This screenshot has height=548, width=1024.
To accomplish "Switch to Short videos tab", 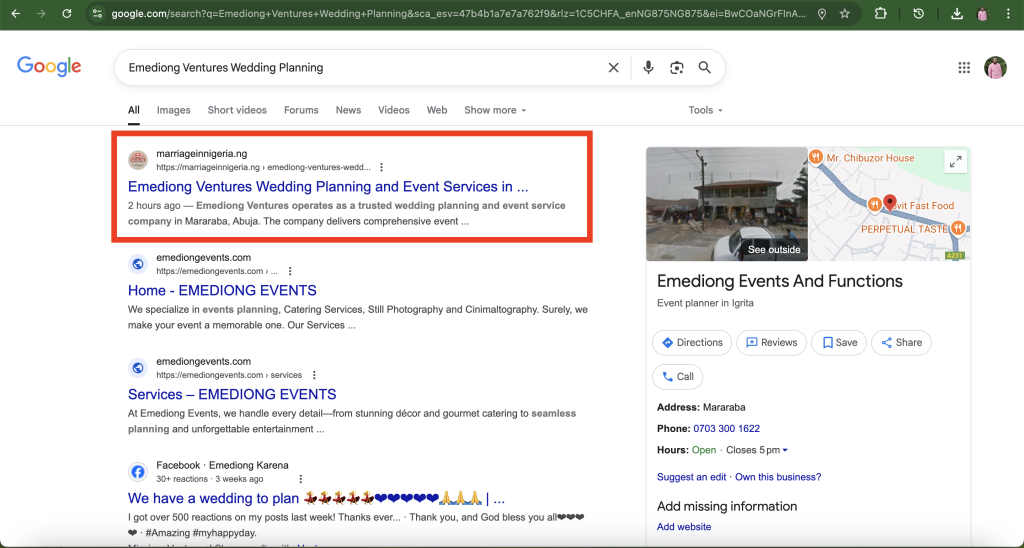I will 237,110.
